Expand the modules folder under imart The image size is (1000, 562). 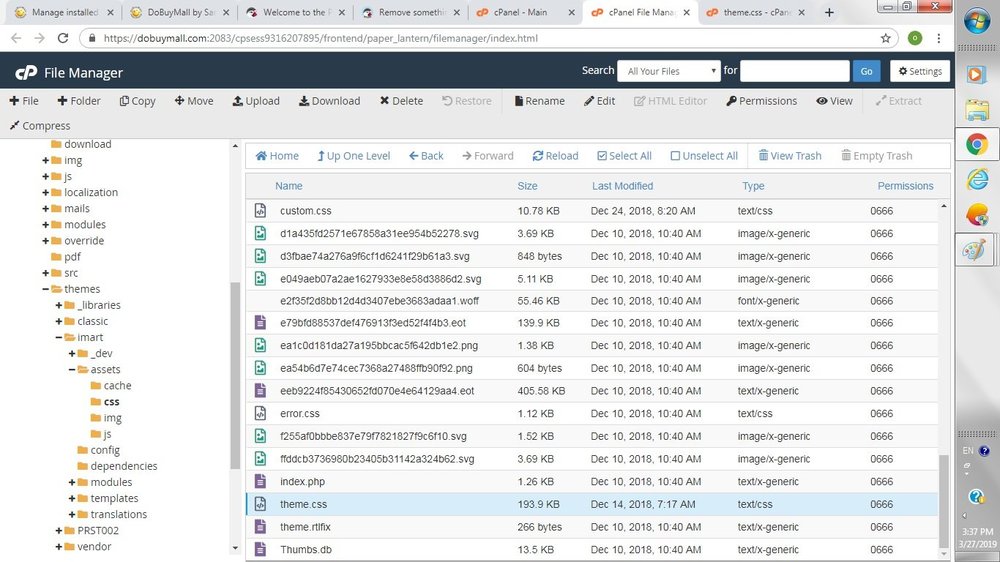[x=72, y=482]
